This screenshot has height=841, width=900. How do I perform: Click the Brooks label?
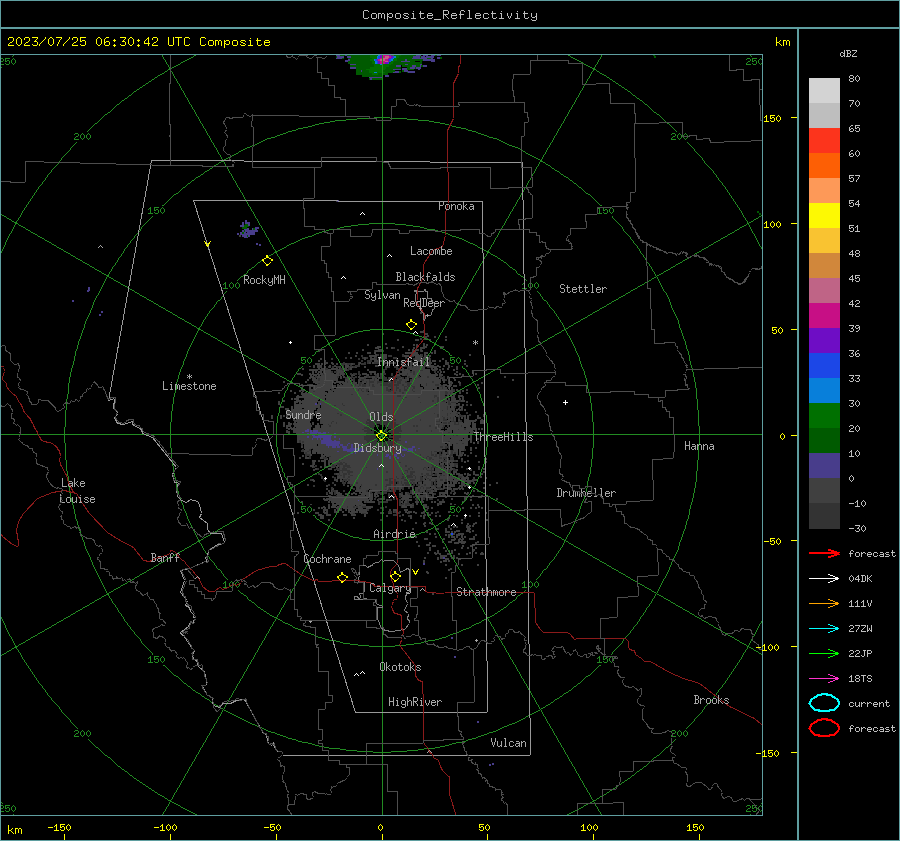click(711, 700)
